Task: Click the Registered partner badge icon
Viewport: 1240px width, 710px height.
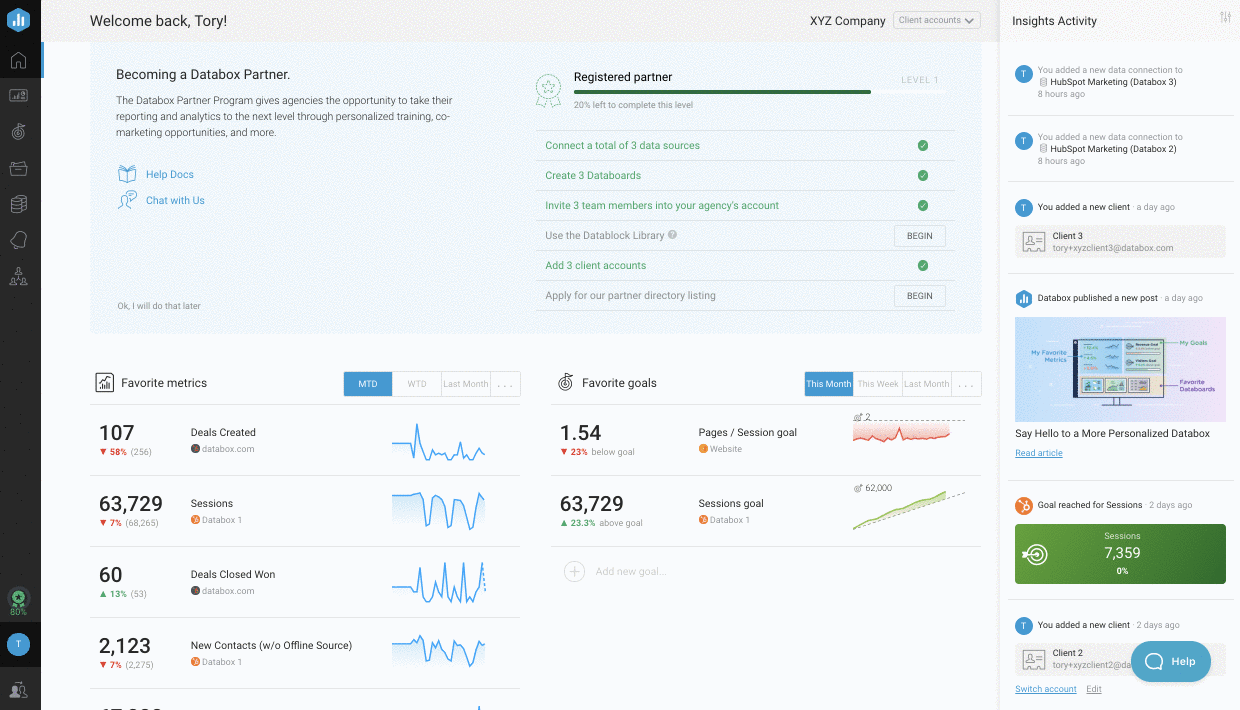Action: tap(548, 90)
